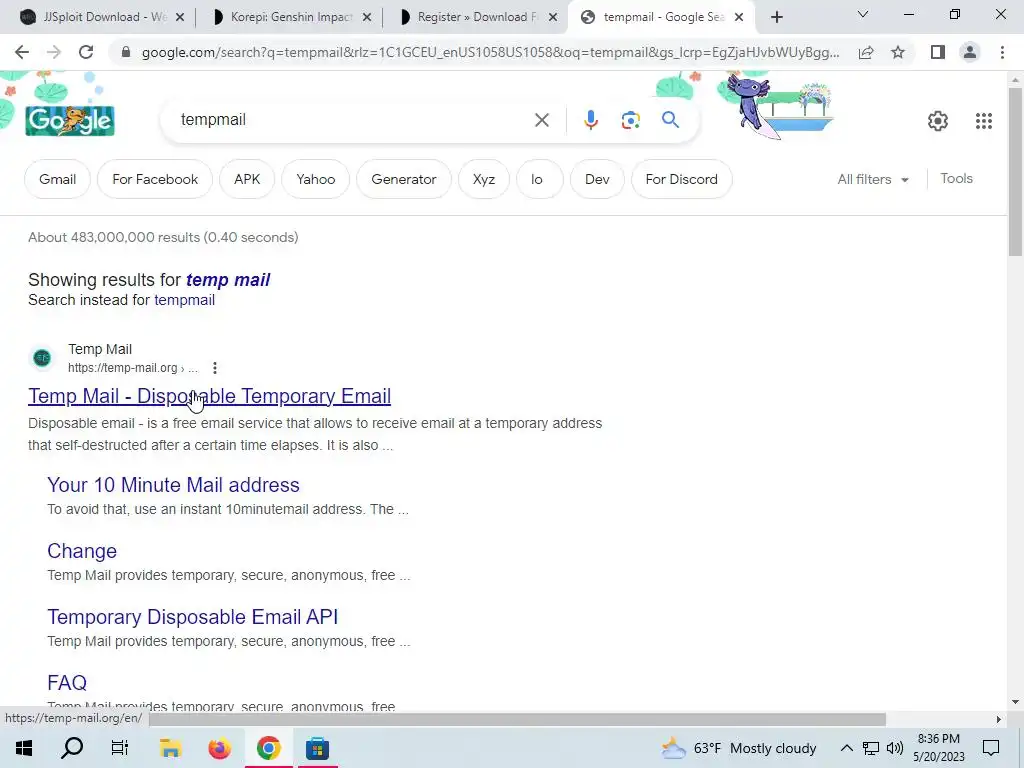Search by image with Google Lens icon
Screen dimensions: 1024x768
pyautogui.click(x=630, y=120)
